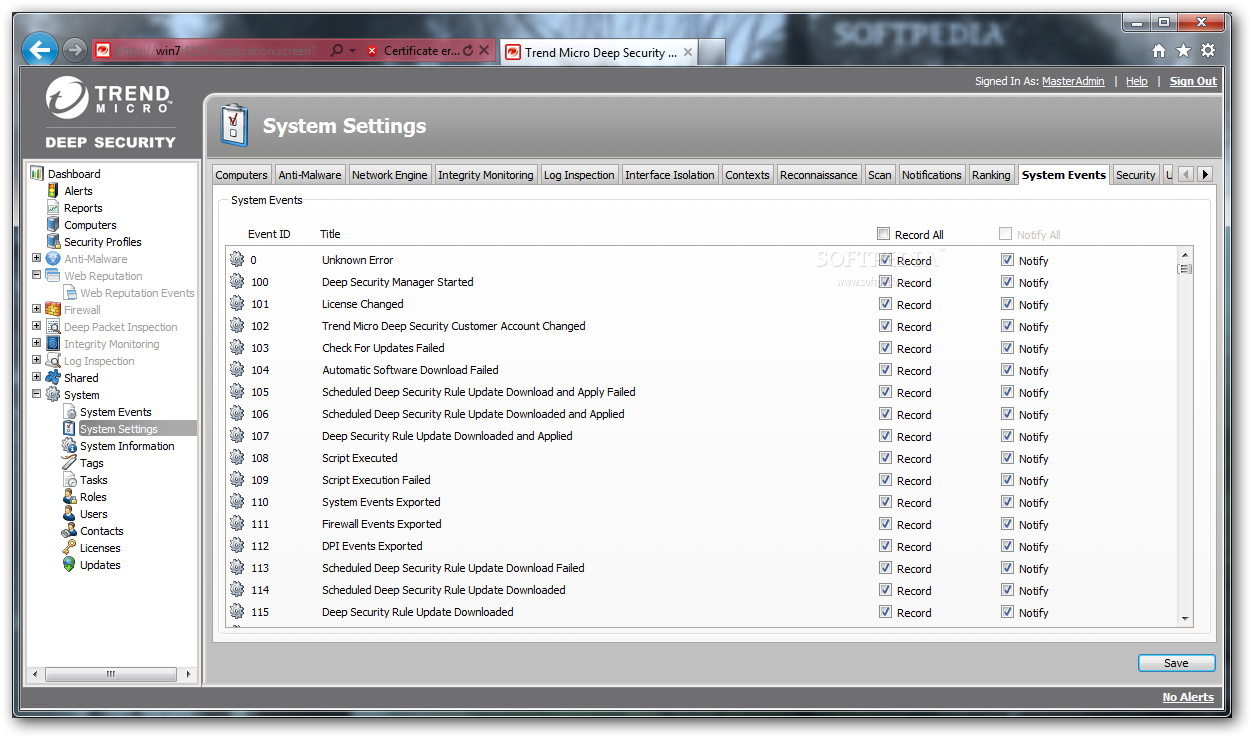This screenshot has width=1252, height=738.
Task: Click browser back arrow button
Action: coord(40,49)
